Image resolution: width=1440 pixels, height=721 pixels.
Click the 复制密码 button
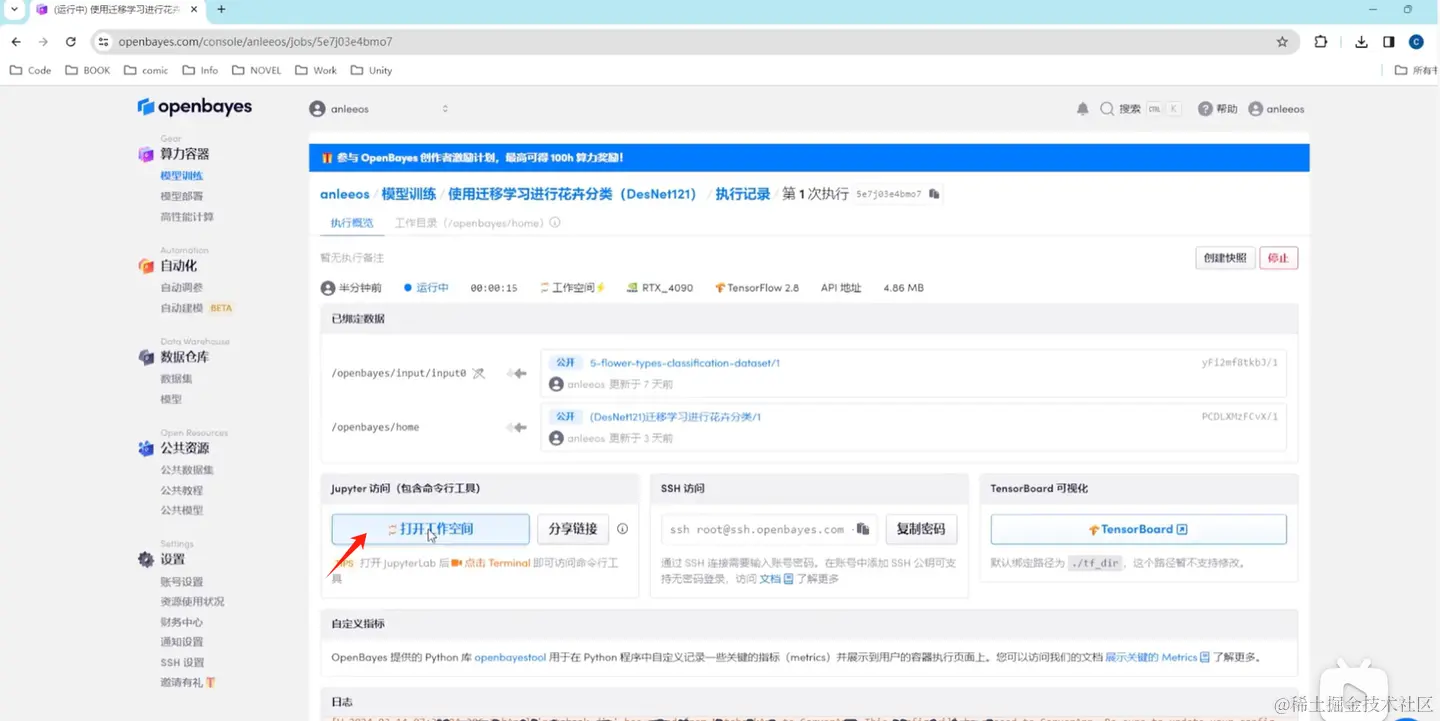[x=921, y=529]
